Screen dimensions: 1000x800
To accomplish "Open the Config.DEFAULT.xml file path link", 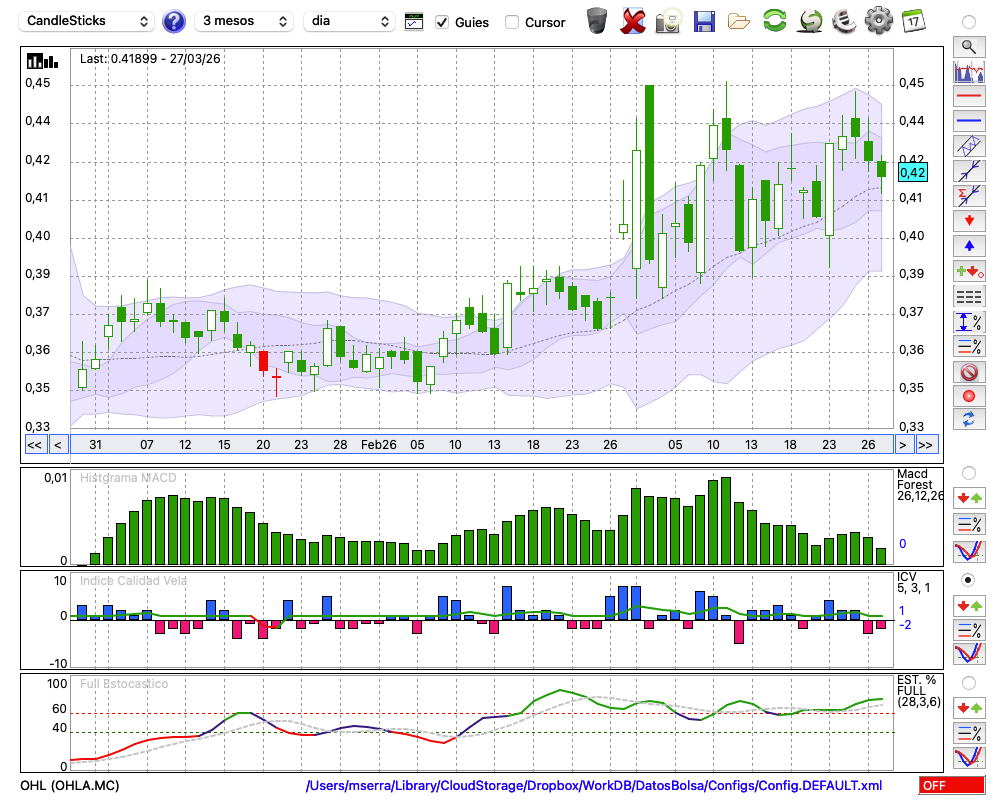I will [x=594, y=785].
